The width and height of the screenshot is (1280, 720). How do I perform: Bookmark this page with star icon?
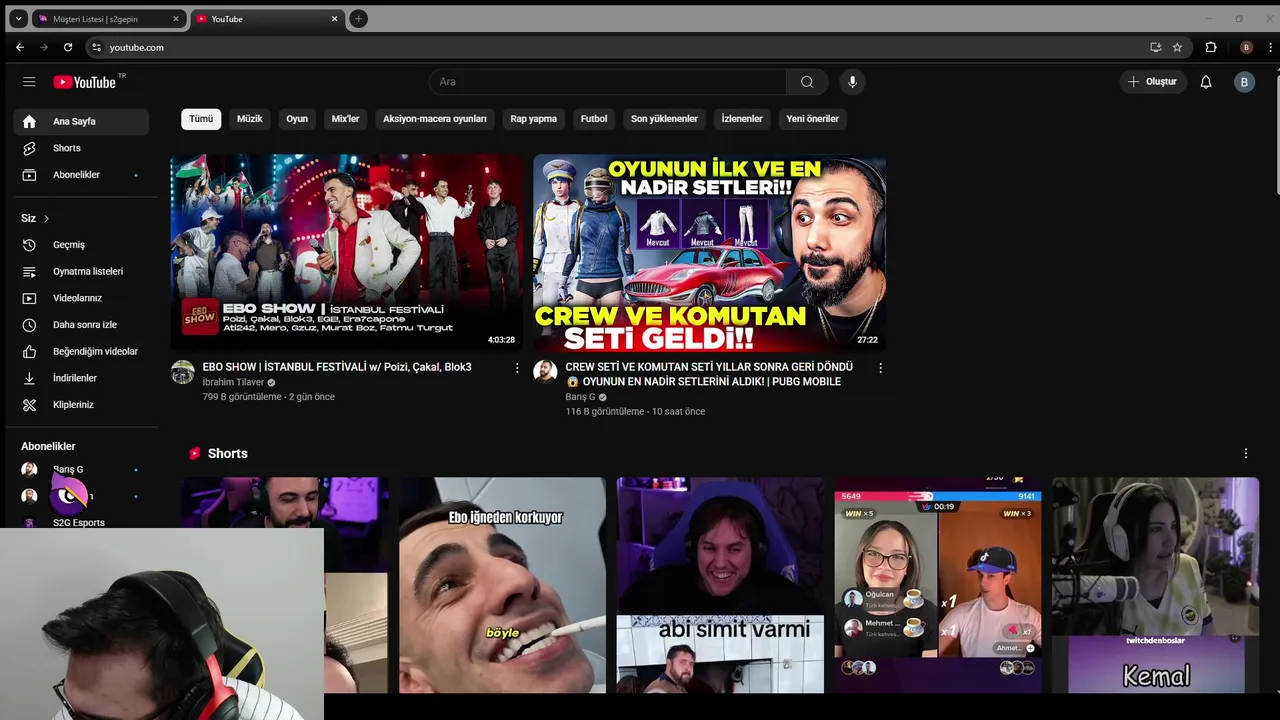(x=1177, y=47)
